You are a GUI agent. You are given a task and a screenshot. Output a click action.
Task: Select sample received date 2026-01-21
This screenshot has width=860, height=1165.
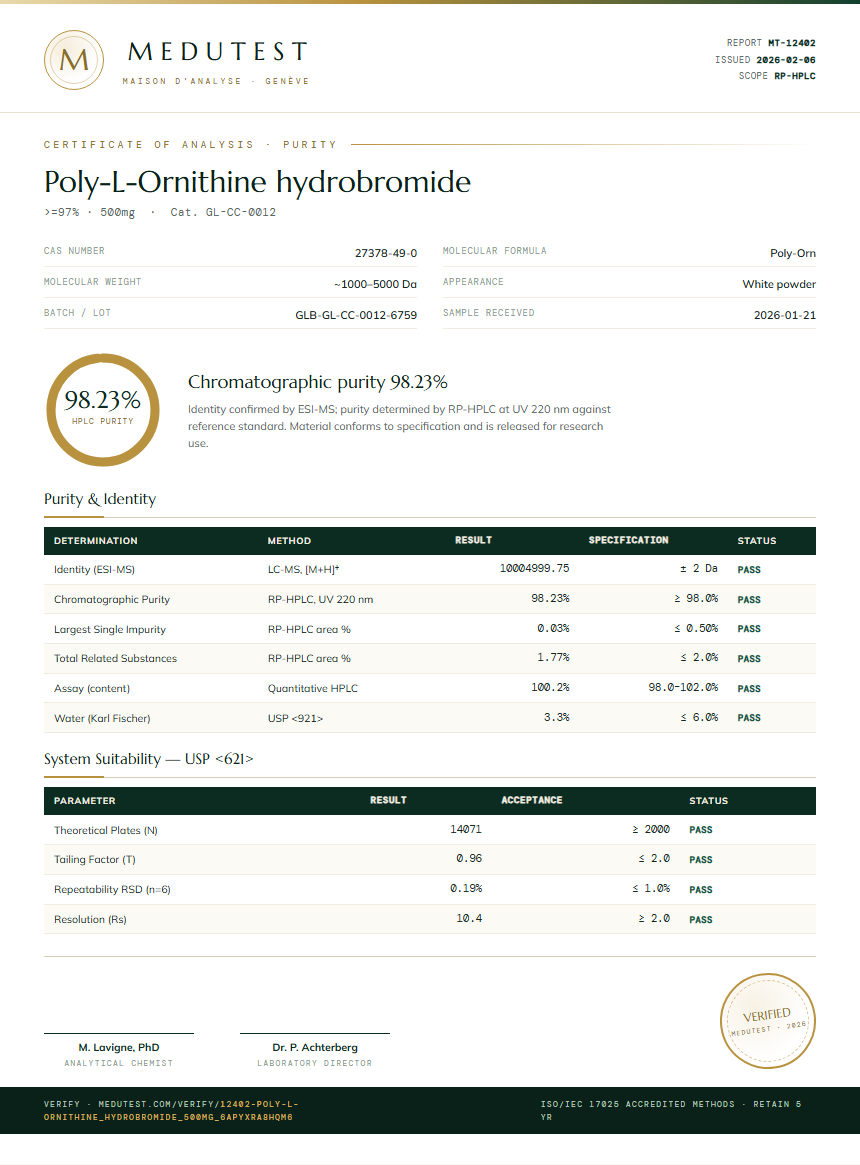[785, 315]
